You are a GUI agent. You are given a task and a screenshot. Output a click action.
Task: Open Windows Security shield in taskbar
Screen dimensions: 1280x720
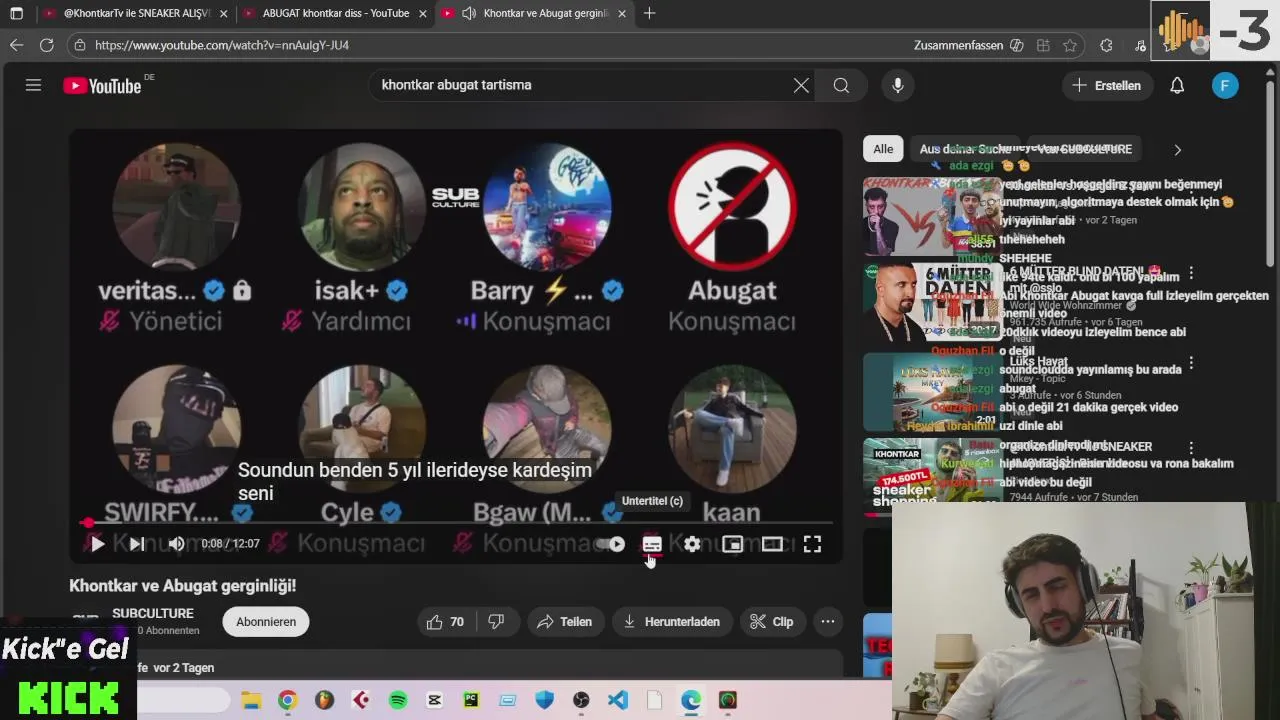point(544,700)
